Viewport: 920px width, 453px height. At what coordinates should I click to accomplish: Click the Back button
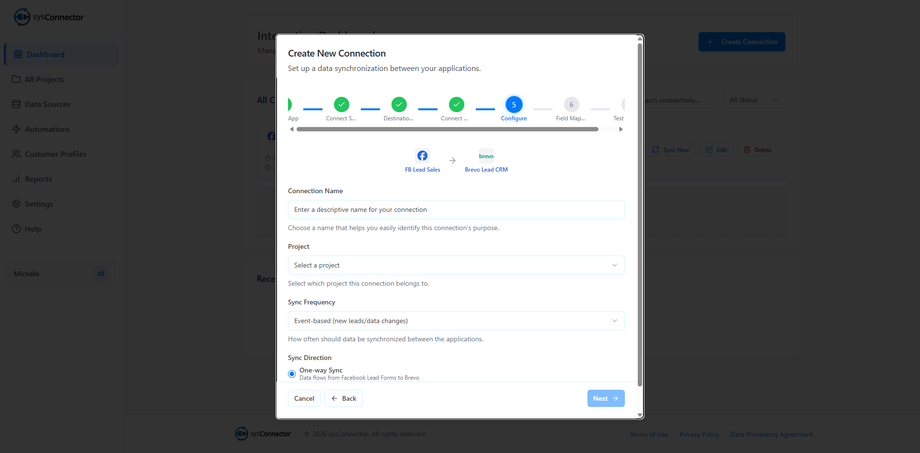tap(343, 398)
